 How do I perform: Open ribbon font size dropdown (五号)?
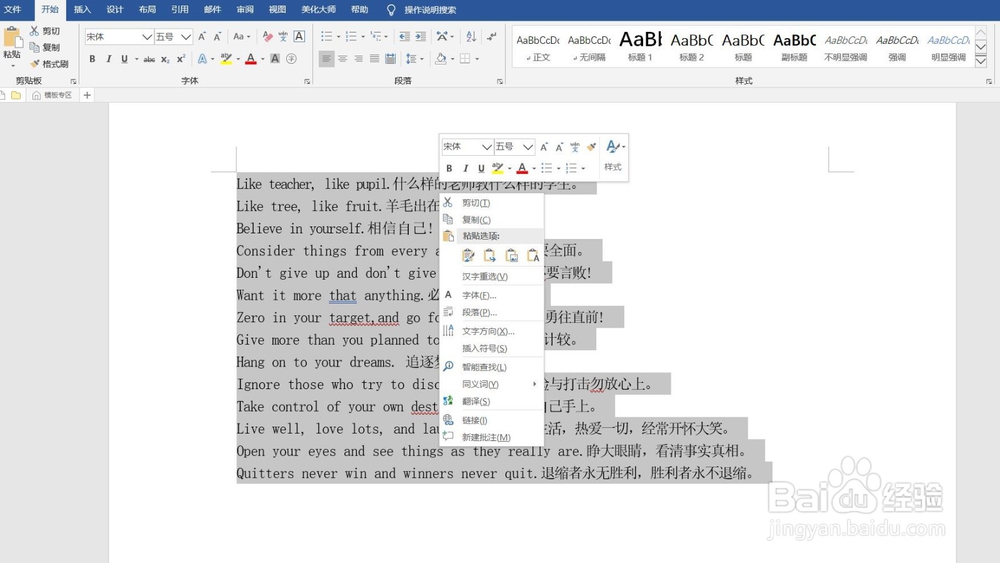[186, 37]
